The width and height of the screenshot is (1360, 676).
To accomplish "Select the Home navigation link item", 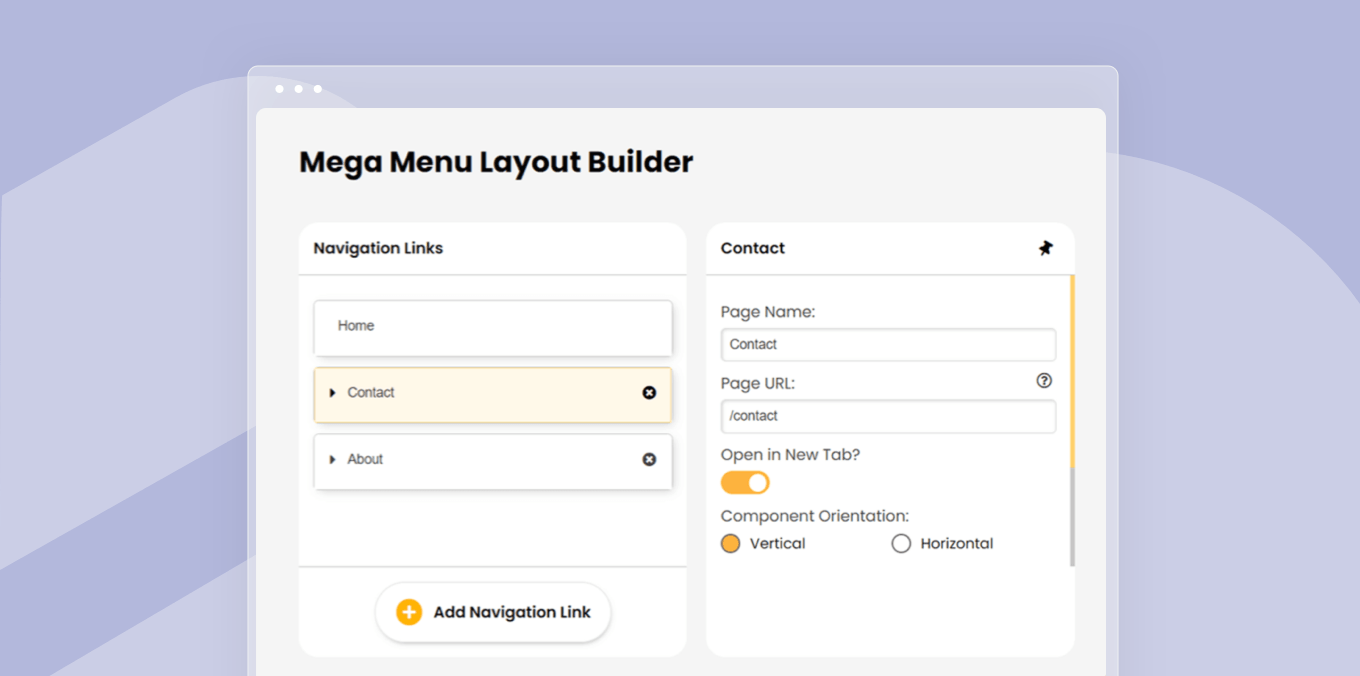I will pyautogui.click(x=492, y=327).
